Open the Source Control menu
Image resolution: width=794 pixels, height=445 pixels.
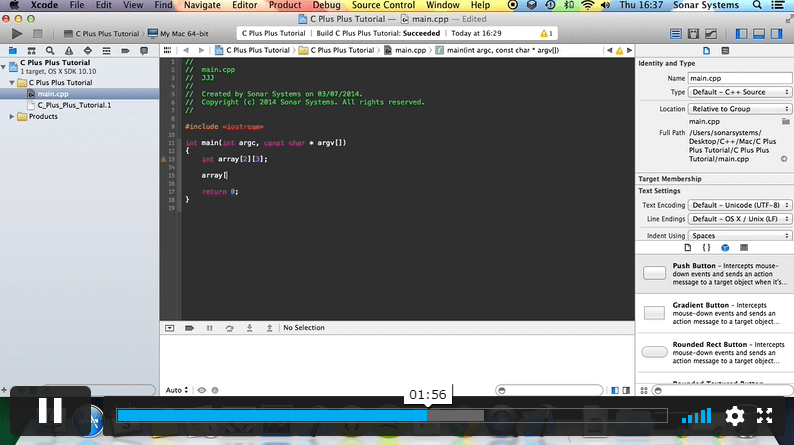[383, 5]
